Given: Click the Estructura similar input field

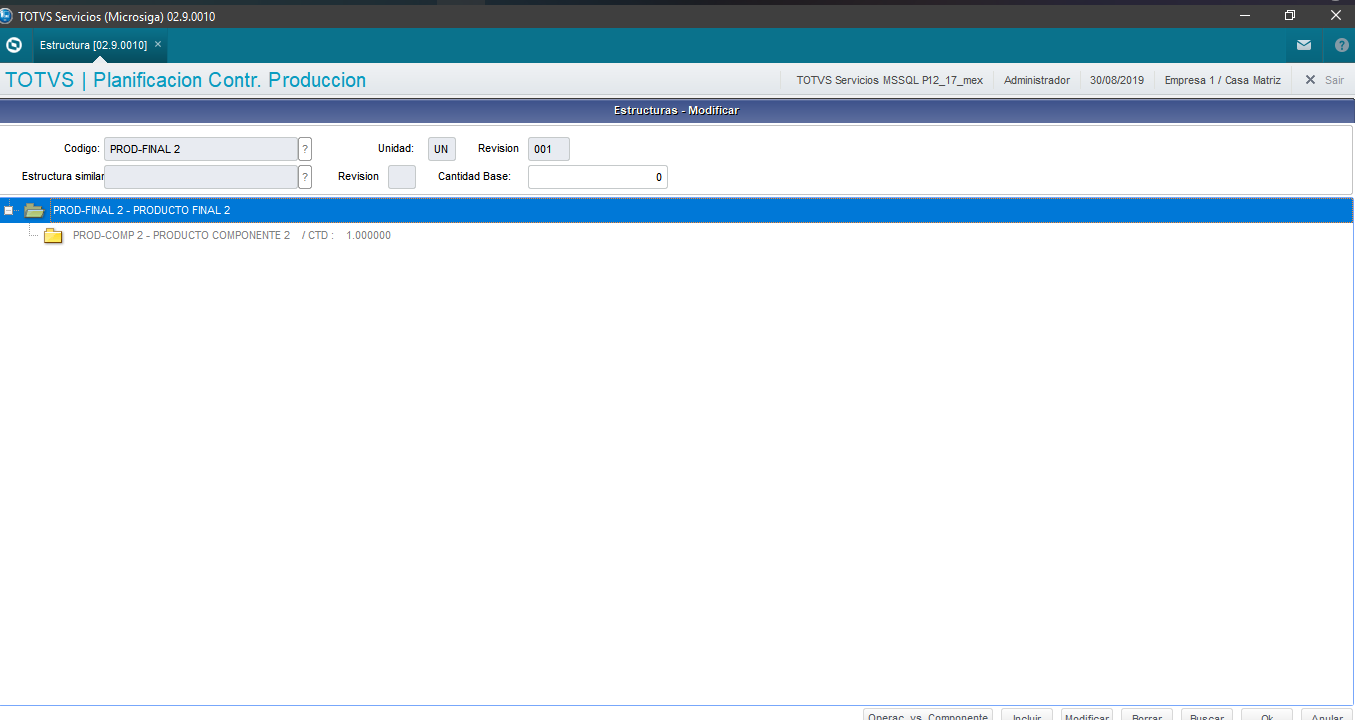Looking at the screenshot, I should click(201, 177).
